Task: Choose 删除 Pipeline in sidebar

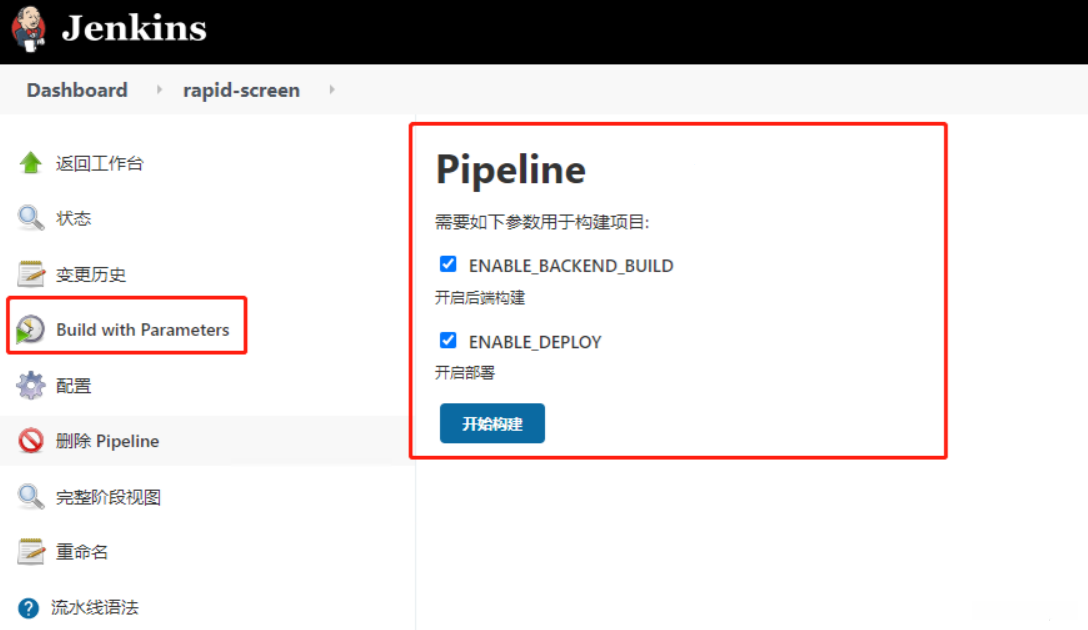Action: click(108, 441)
